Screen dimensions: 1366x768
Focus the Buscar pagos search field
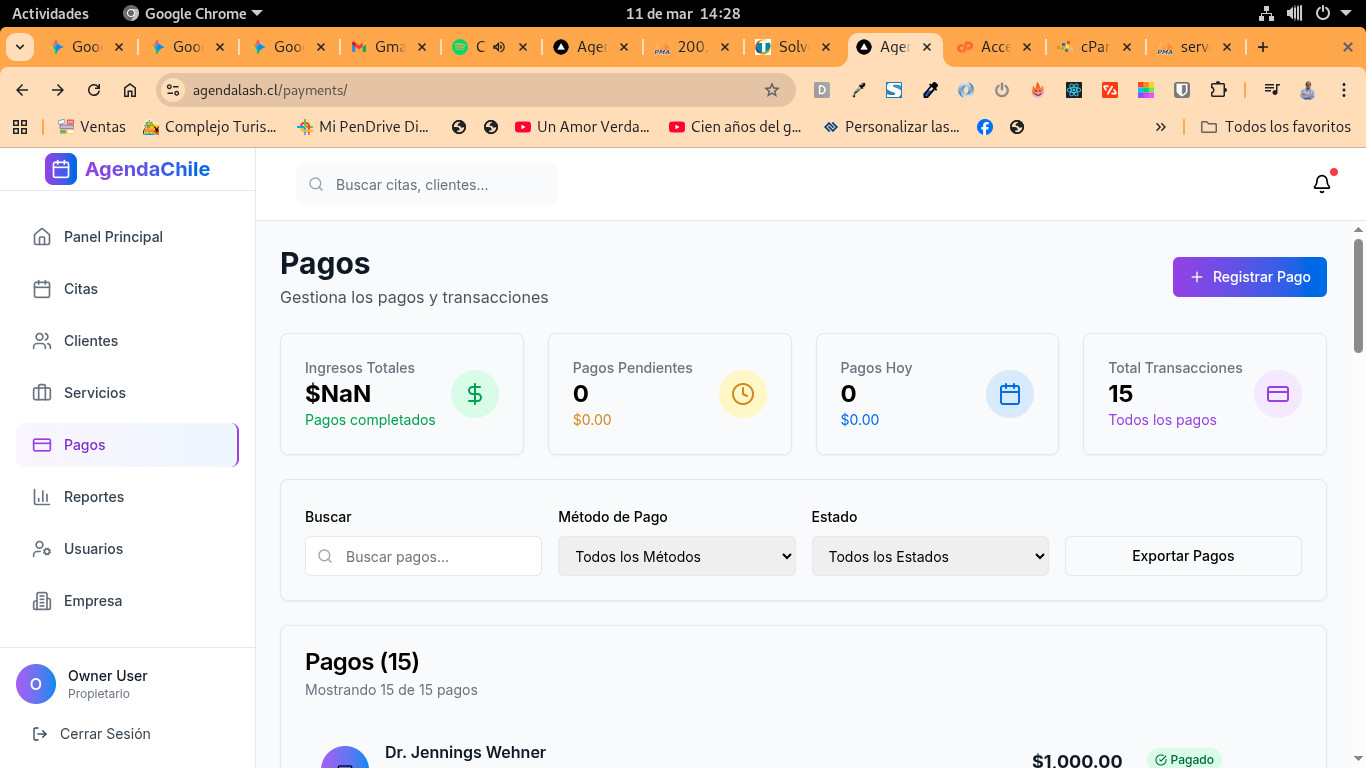click(435, 557)
